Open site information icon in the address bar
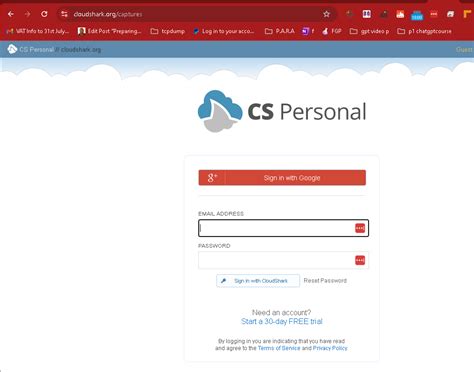The height and width of the screenshot is (372, 474). click(x=64, y=14)
